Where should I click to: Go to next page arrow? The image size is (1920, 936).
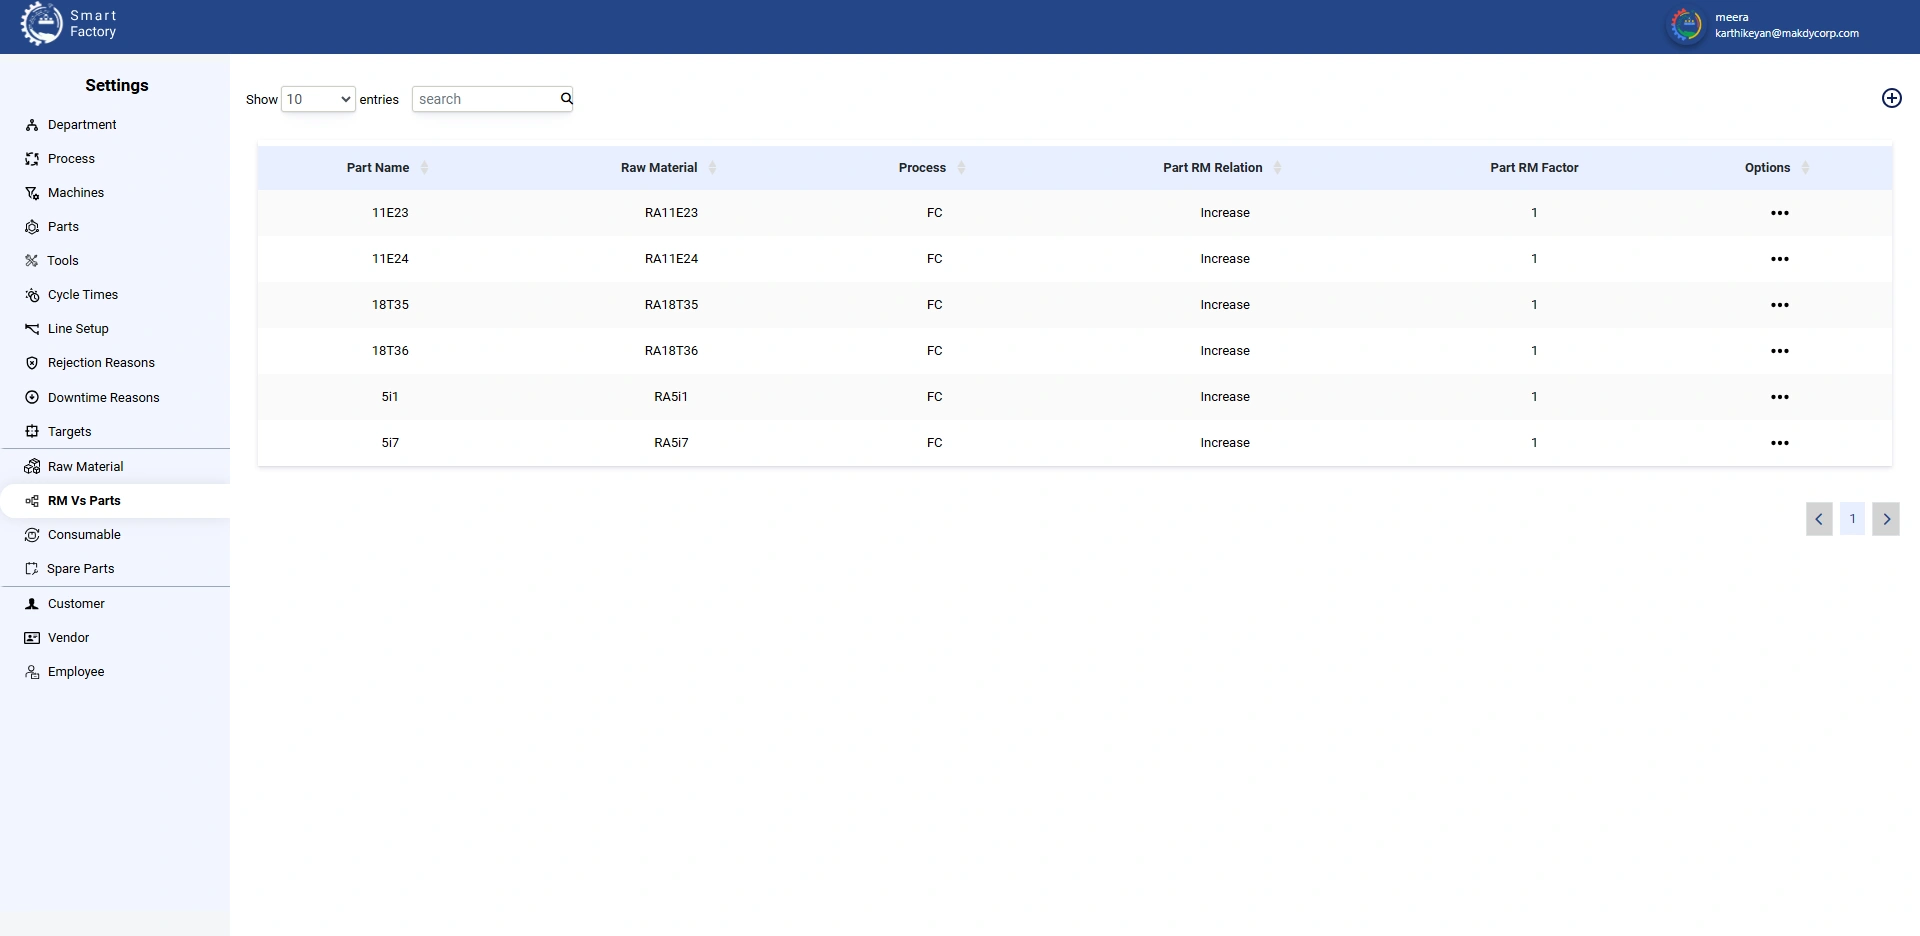click(x=1886, y=519)
